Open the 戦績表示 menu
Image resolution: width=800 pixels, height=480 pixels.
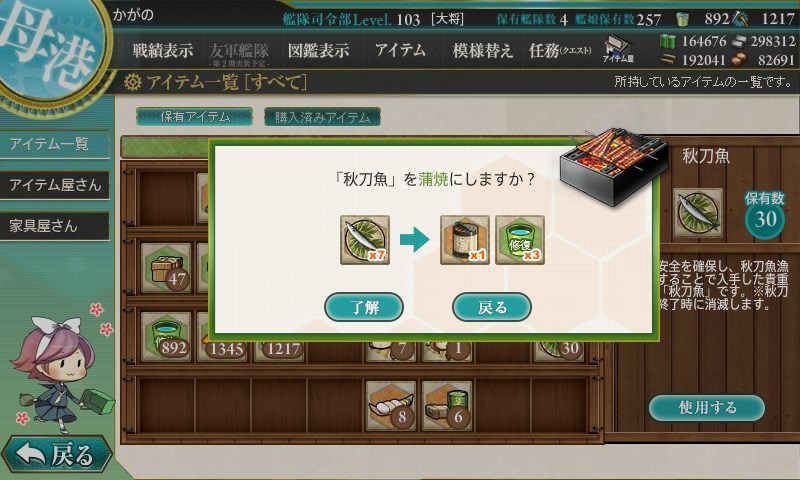coord(163,50)
